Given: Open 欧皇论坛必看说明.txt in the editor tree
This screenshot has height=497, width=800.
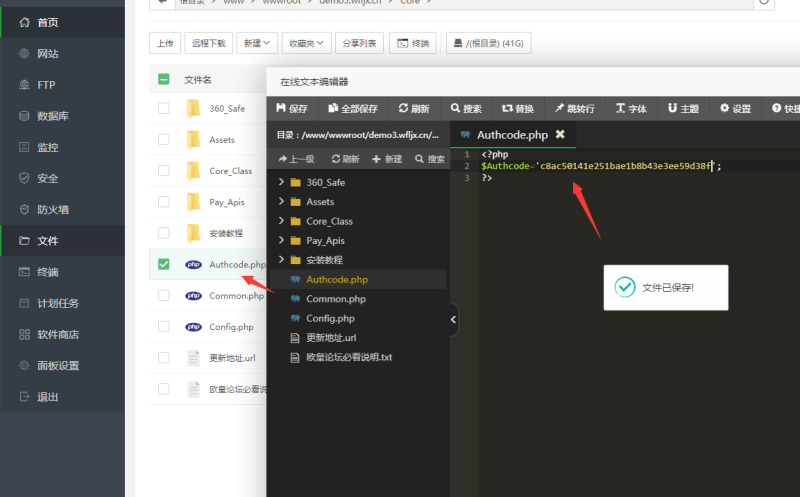Looking at the screenshot, I should (x=358, y=357).
